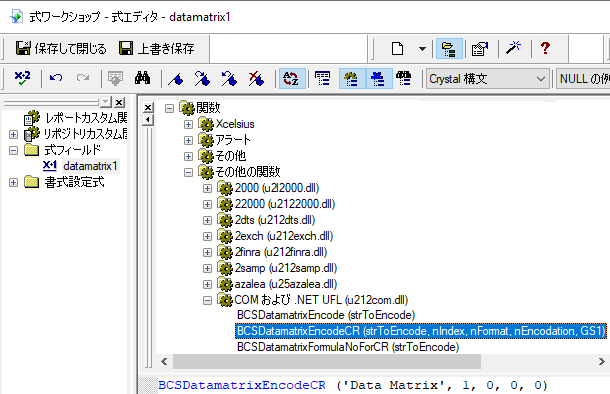Open the properties icon in top toolbar
The width and height of the screenshot is (610, 394).
(480, 49)
